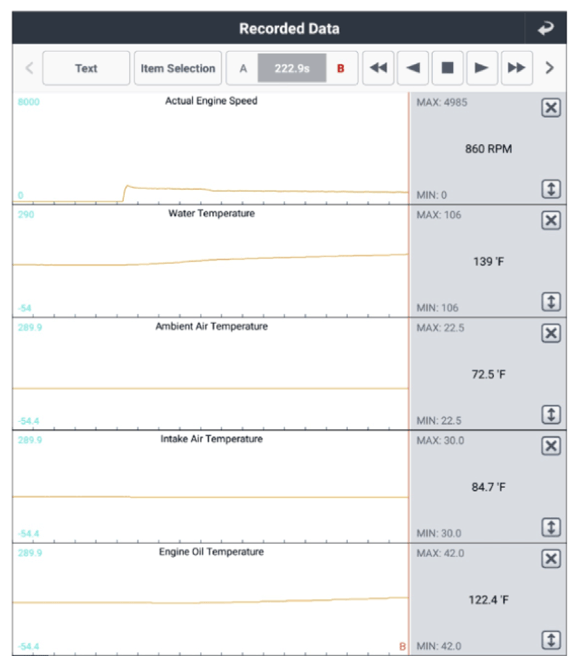Open the Text view button
This screenshot has width=577, height=665.
pos(86,68)
